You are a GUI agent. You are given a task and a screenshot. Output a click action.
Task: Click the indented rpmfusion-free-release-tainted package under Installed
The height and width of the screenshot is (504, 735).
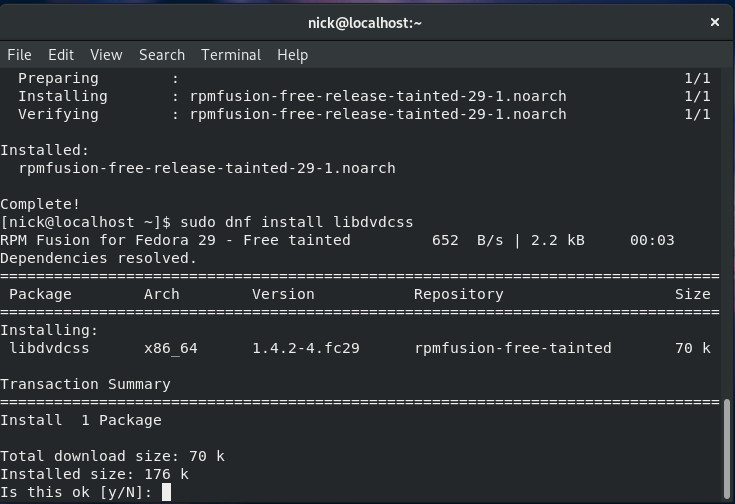click(207, 168)
